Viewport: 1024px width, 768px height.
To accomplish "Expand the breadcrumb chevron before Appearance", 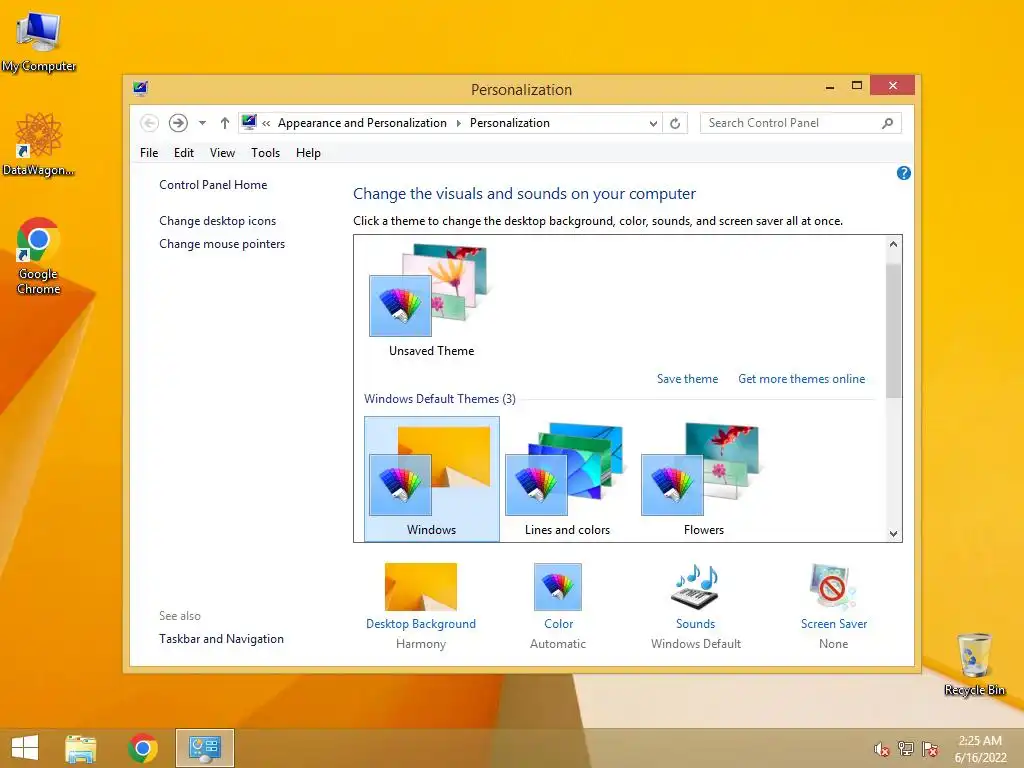I will 266,123.
